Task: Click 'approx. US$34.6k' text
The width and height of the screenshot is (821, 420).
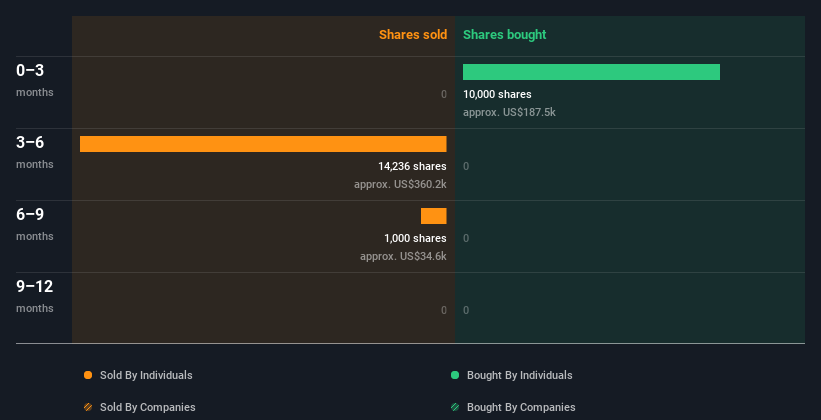Action: (403, 257)
